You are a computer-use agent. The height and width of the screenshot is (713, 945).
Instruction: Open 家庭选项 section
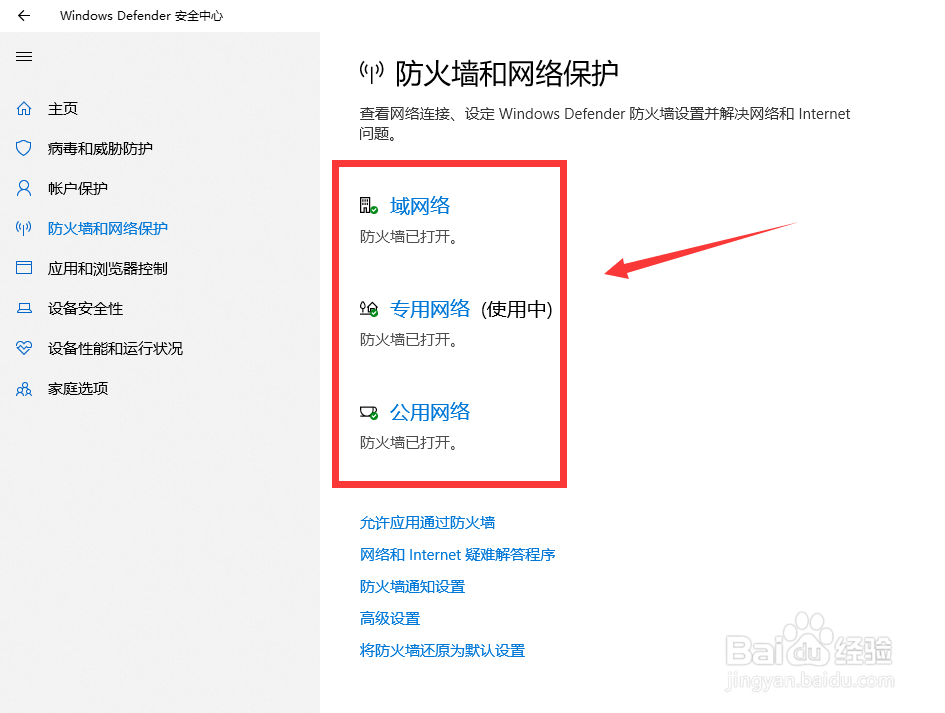[x=78, y=389]
